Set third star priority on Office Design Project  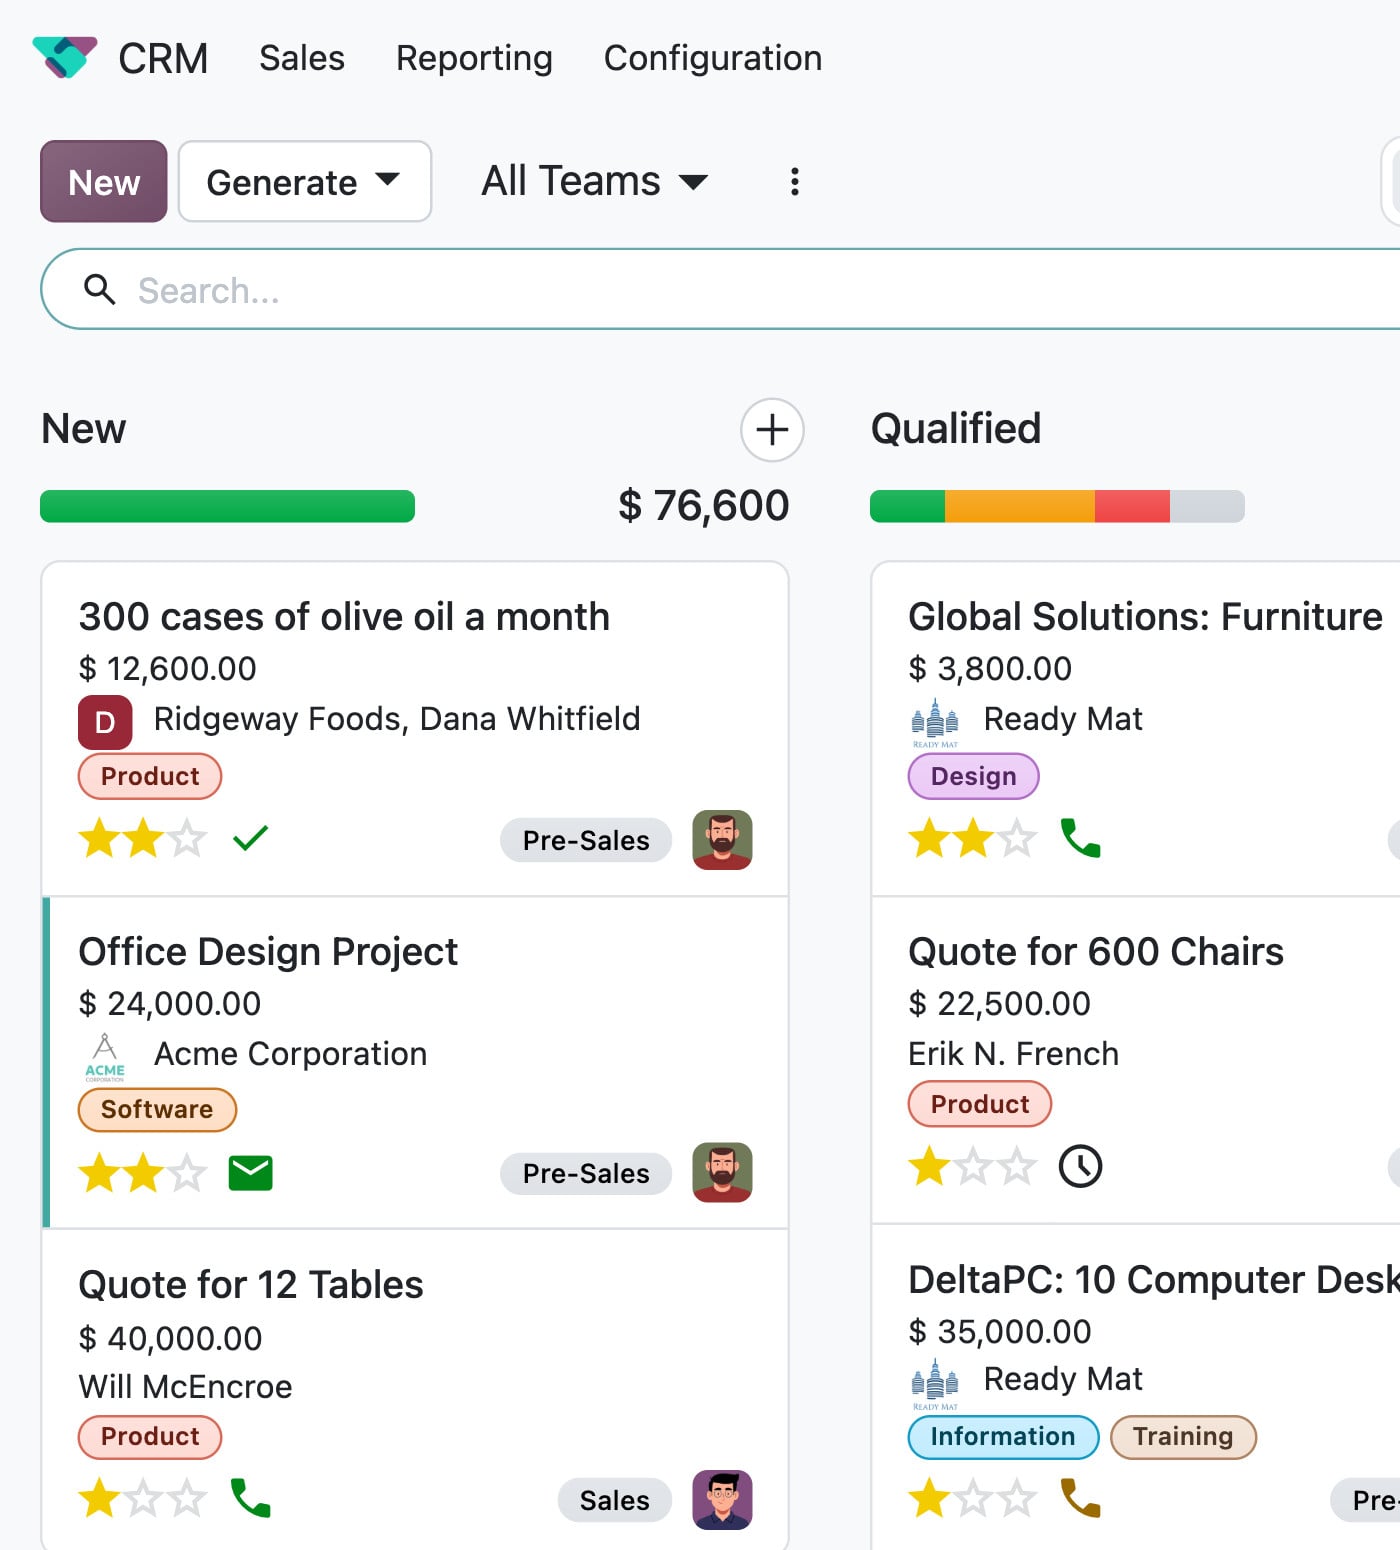tap(187, 1172)
